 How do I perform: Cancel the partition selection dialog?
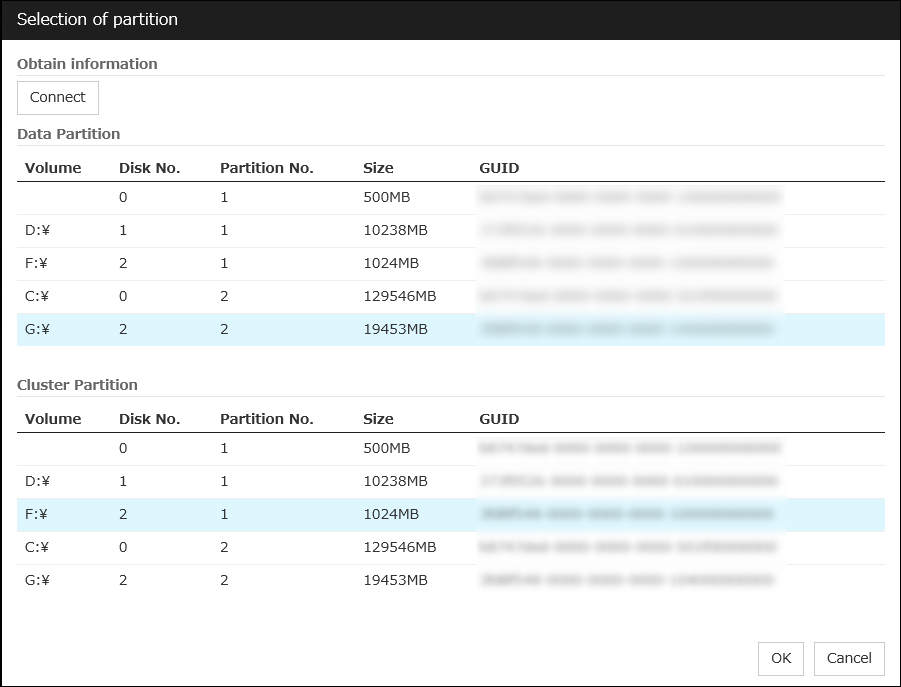tap(848, 658)
